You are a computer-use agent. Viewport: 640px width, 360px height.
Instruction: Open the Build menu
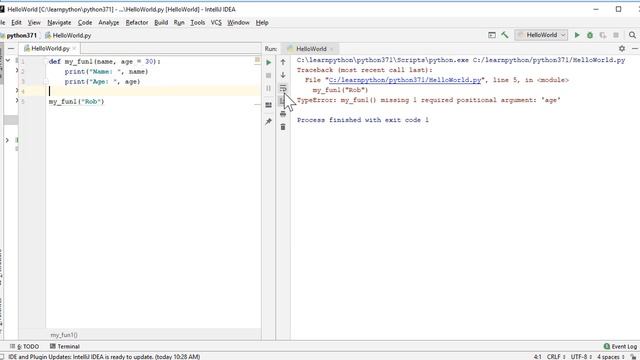click(x=161, y=22)
